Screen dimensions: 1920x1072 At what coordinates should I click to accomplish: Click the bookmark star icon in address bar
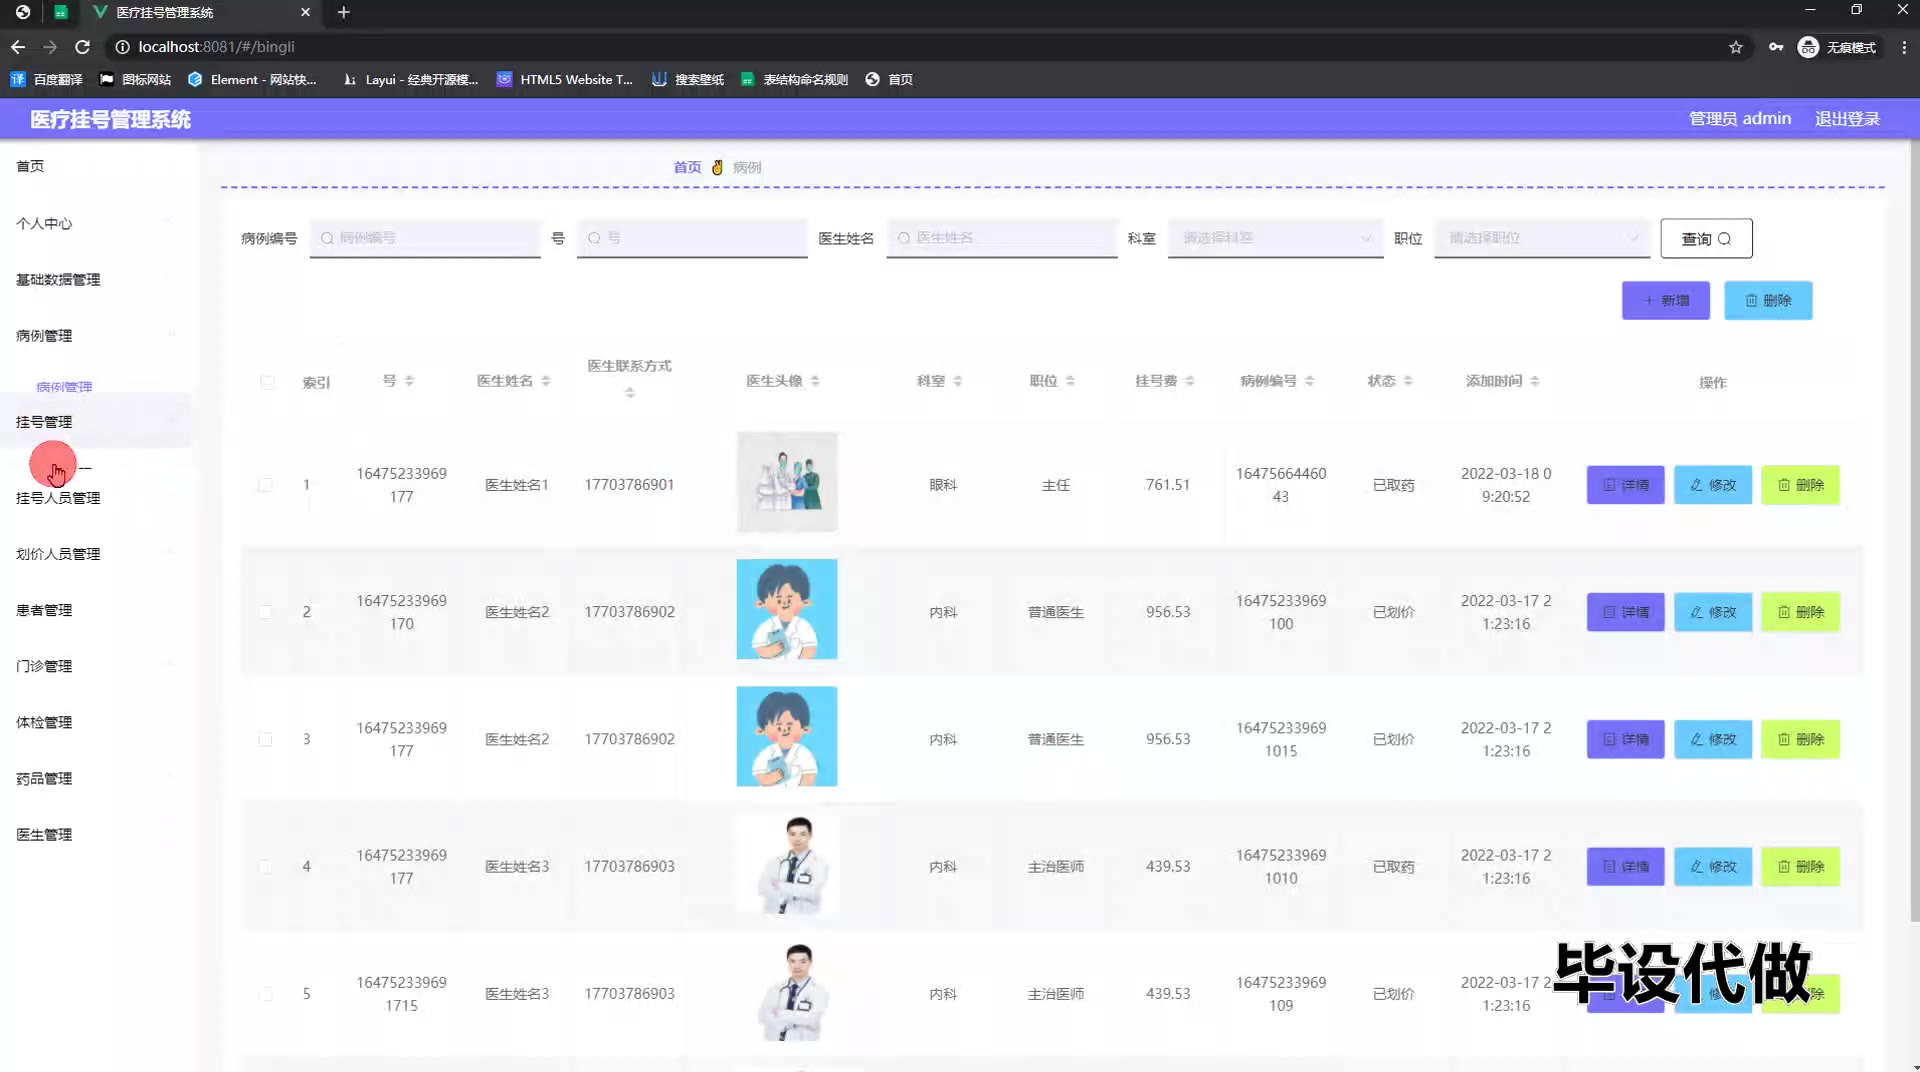tap(1735, 47)
